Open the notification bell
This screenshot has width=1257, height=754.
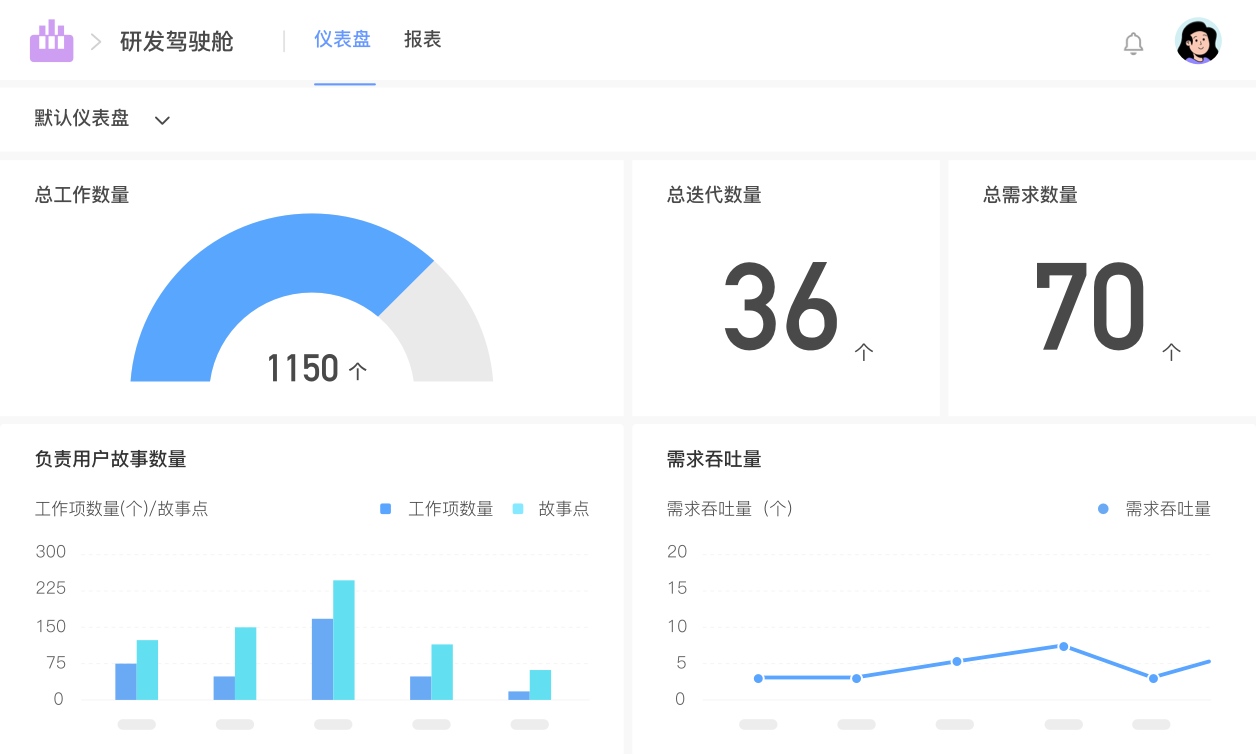1133,43
